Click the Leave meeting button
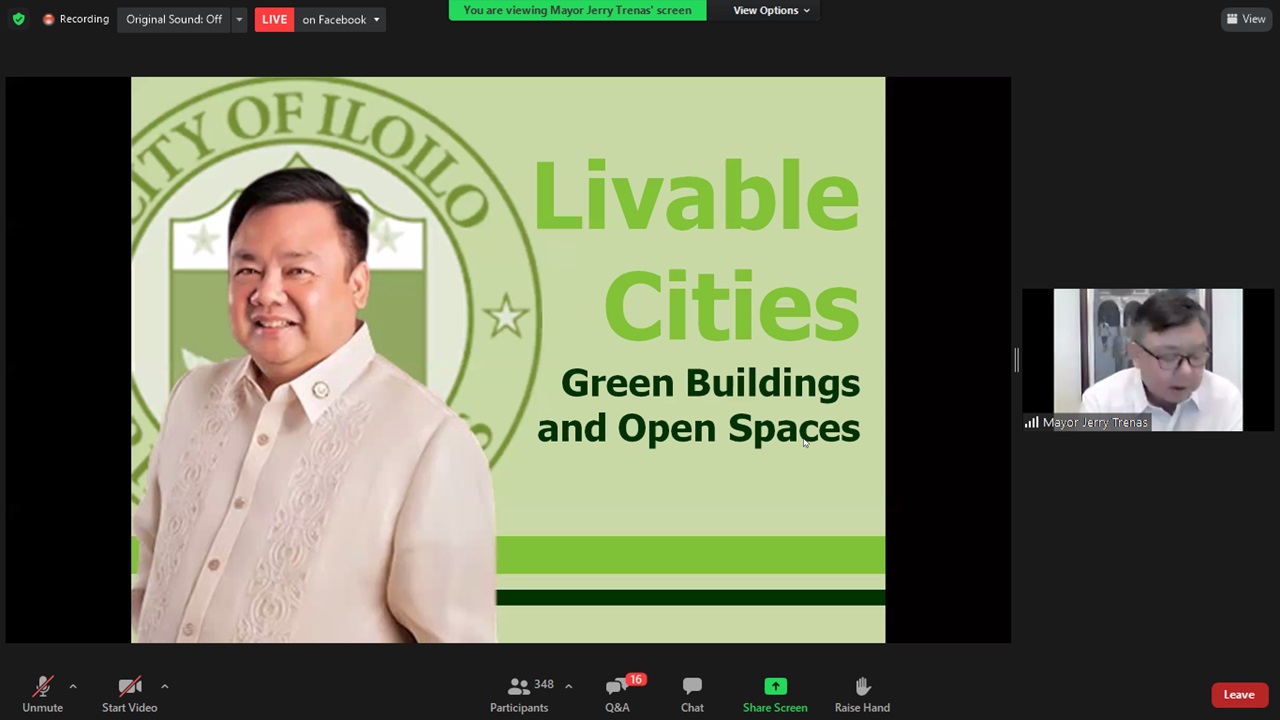Image resolution: width=1280 pixels, height=720 pixels. 1238,695
